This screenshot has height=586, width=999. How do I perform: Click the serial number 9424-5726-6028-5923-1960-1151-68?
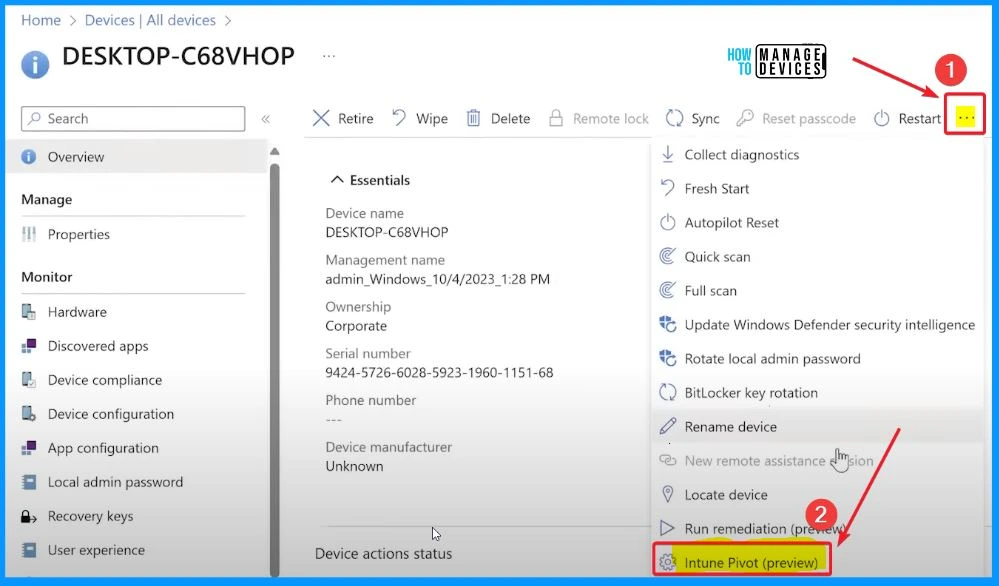(x=439, y=372)
